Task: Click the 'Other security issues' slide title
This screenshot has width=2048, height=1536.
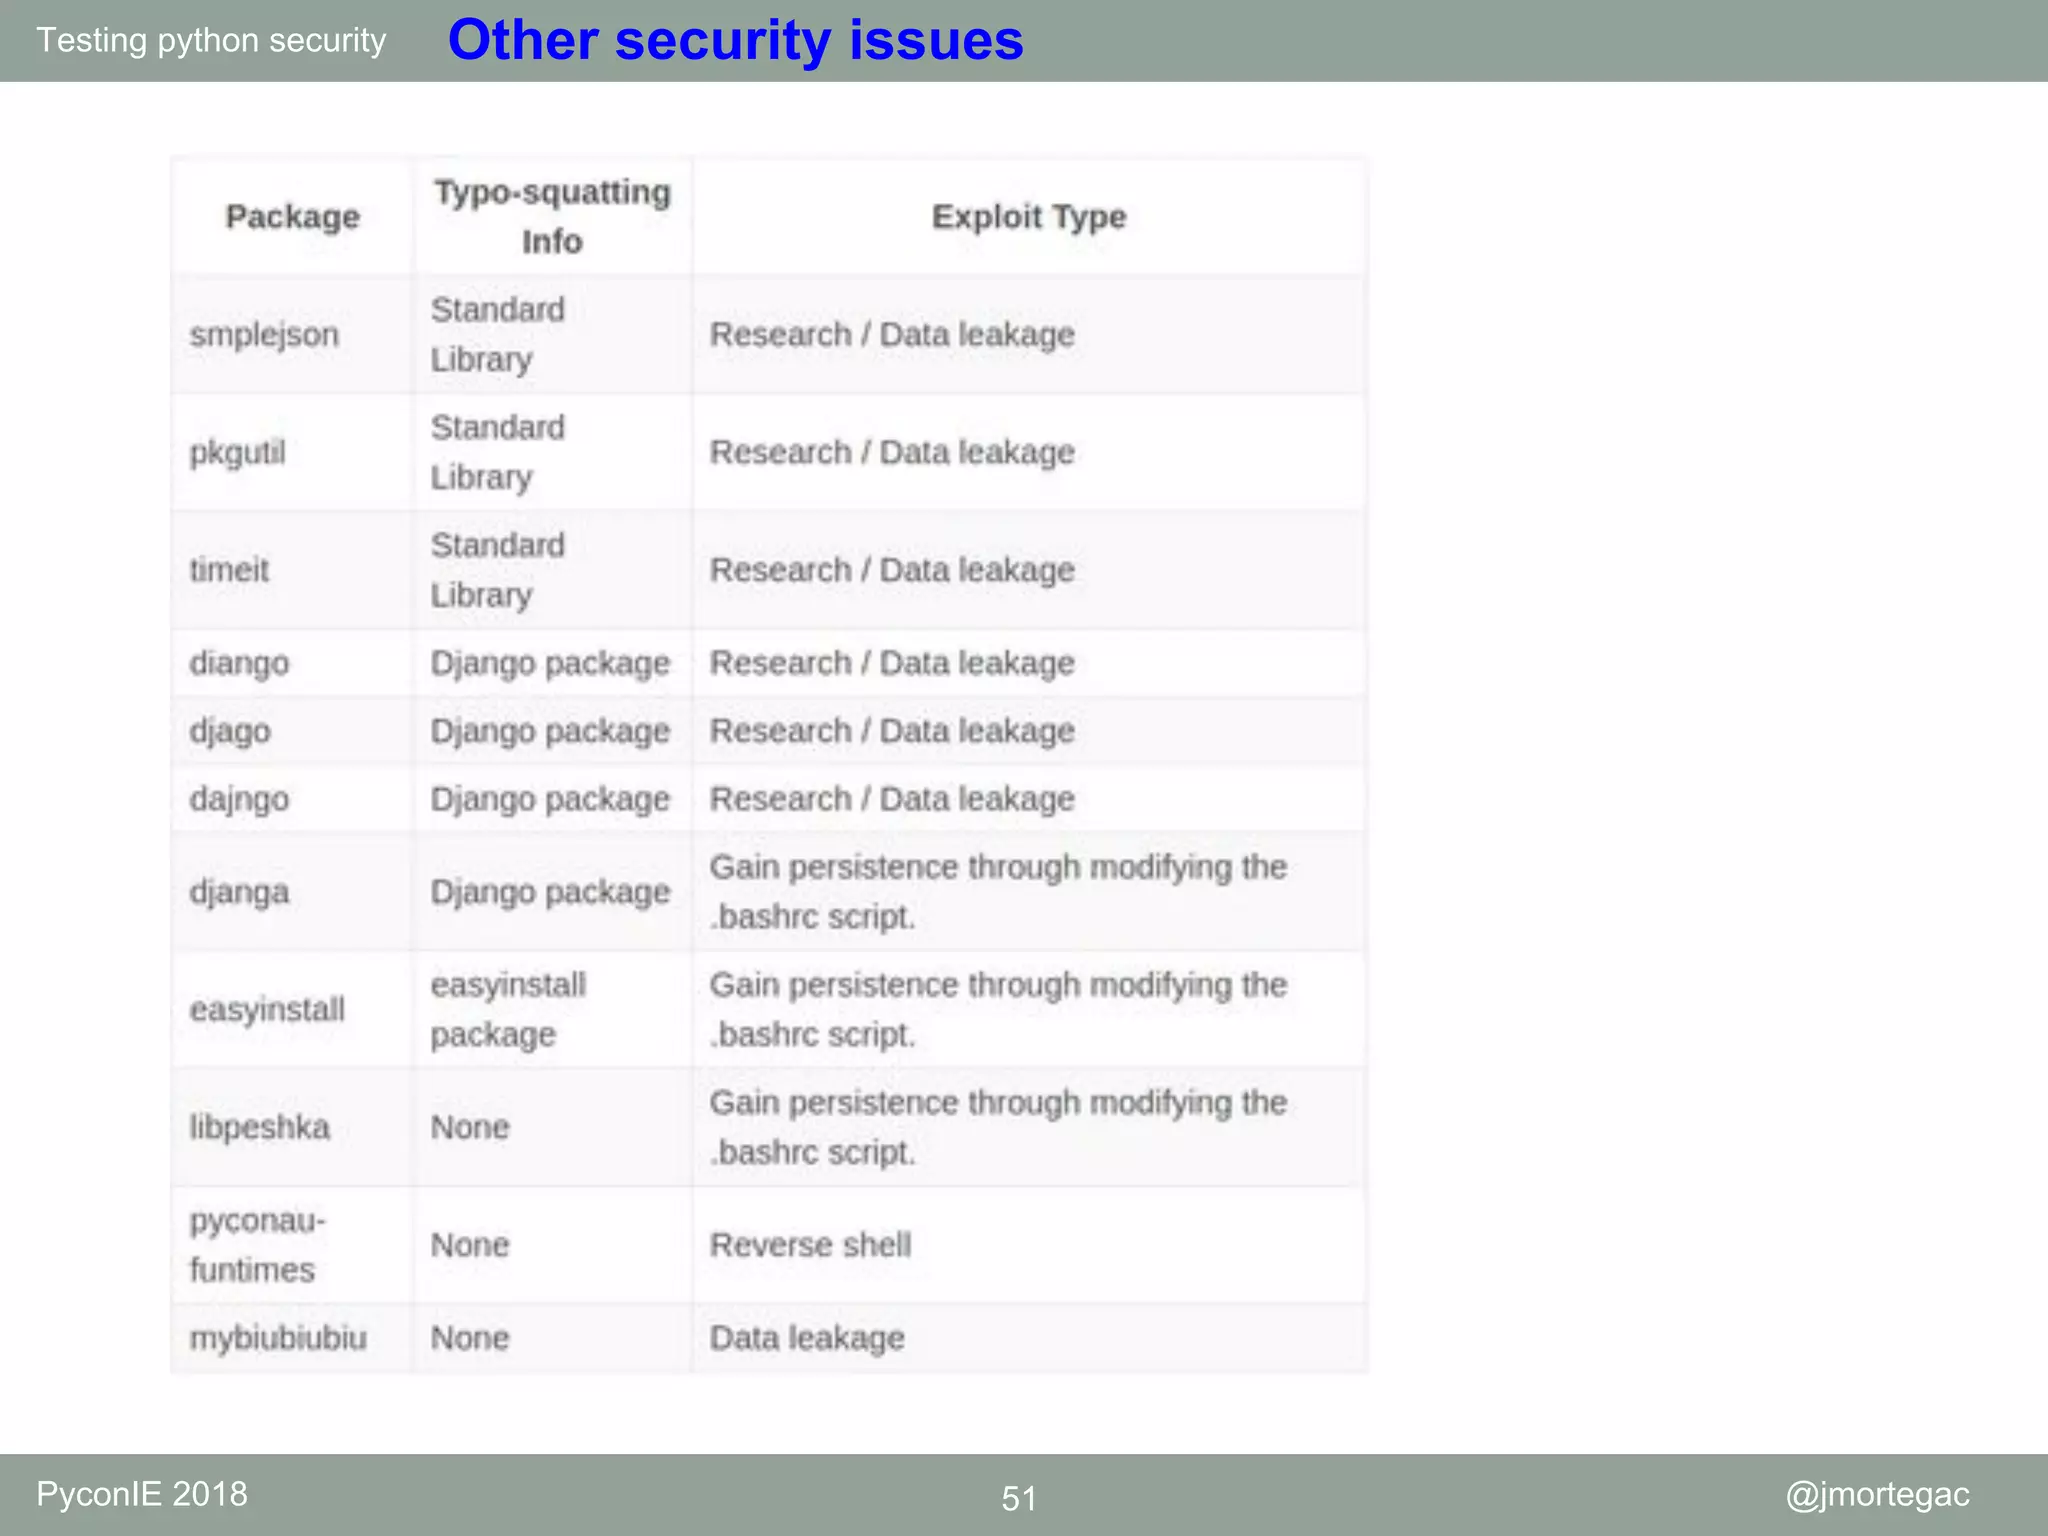Action: click(x=735, y=41)
